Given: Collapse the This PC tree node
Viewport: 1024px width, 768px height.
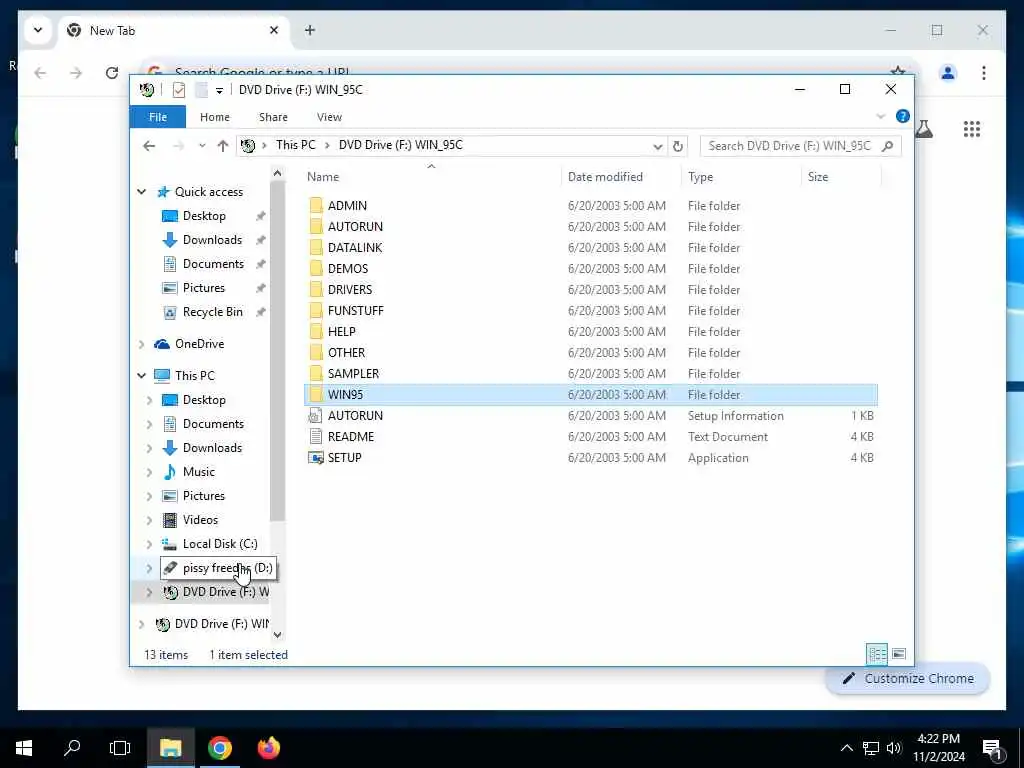Looking at the screenshot, I should [141, 376].
